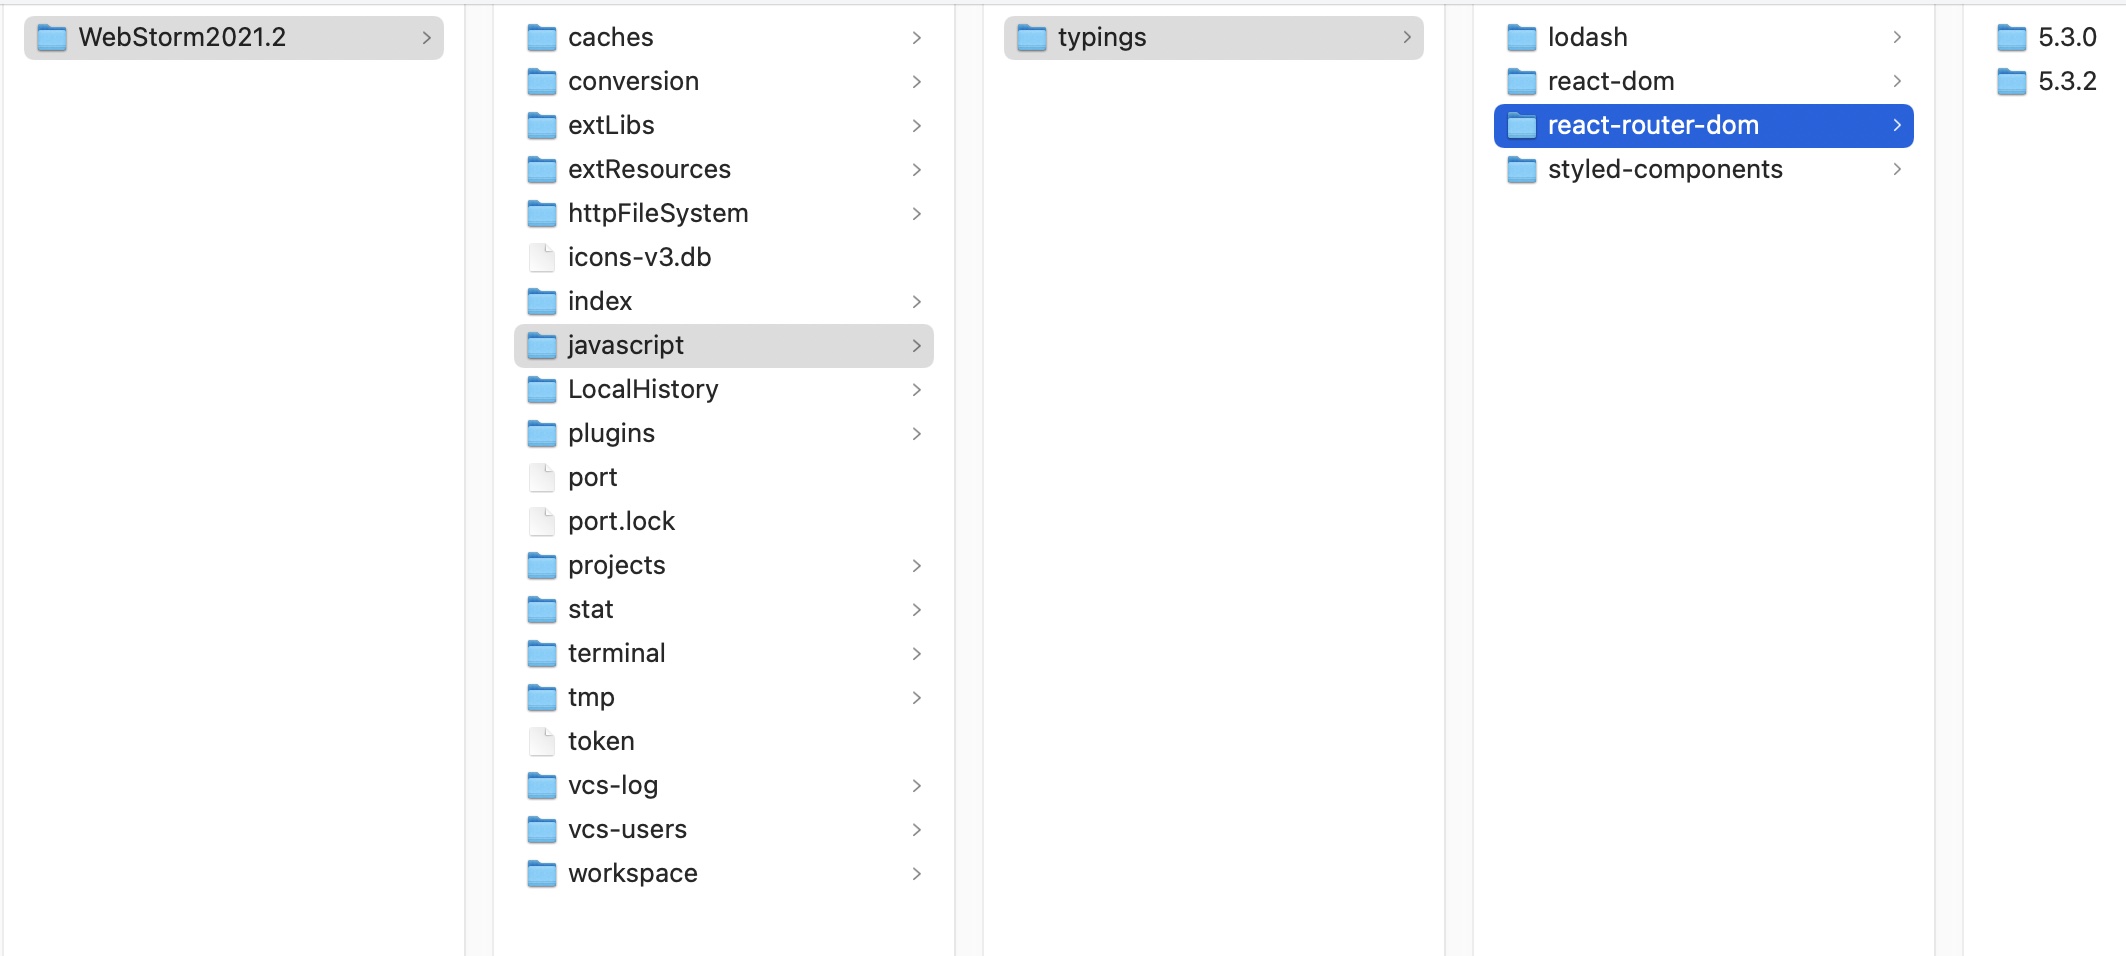The width and height of the screenshot is (2126, 956).
Task: Select the 'extResources' folder name
Action: tap(649, 170)
